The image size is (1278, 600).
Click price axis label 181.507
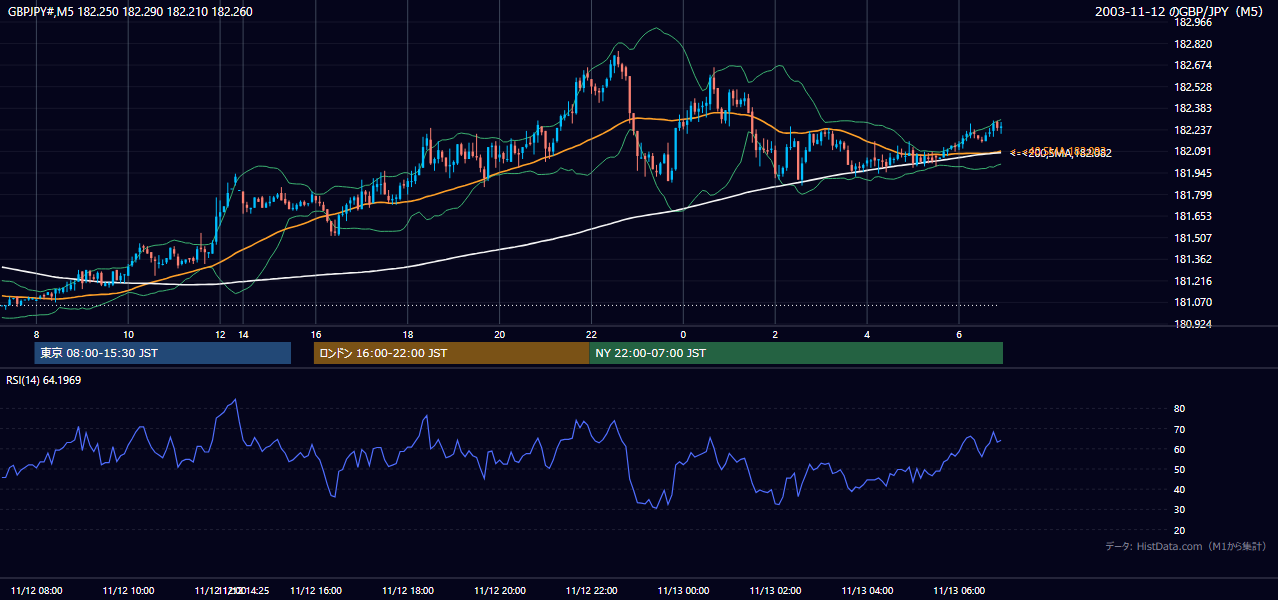pos(1193,238)
